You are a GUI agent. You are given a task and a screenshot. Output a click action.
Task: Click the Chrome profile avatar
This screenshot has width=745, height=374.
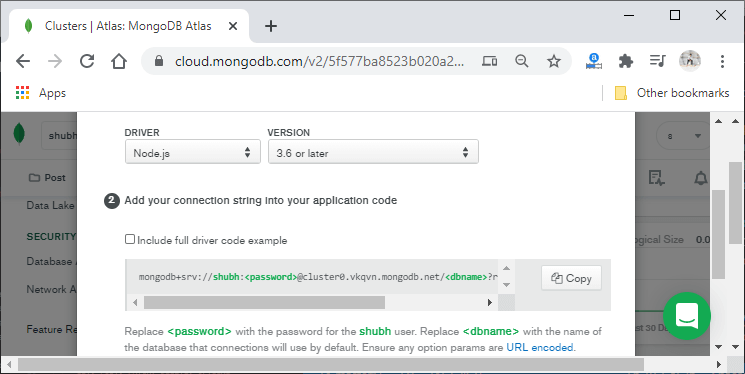tap(689, 61)
